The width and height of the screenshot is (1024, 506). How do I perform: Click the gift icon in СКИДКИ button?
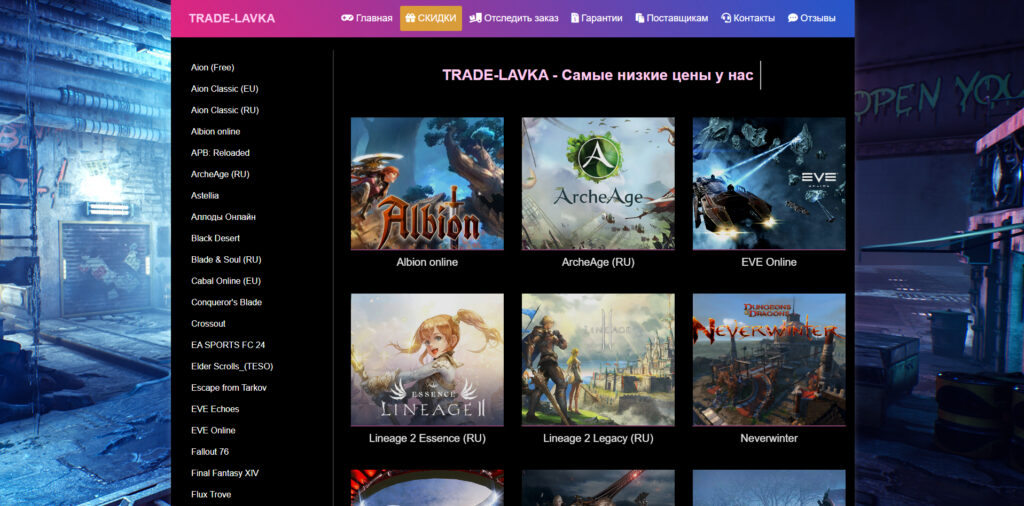pos(410,18)
